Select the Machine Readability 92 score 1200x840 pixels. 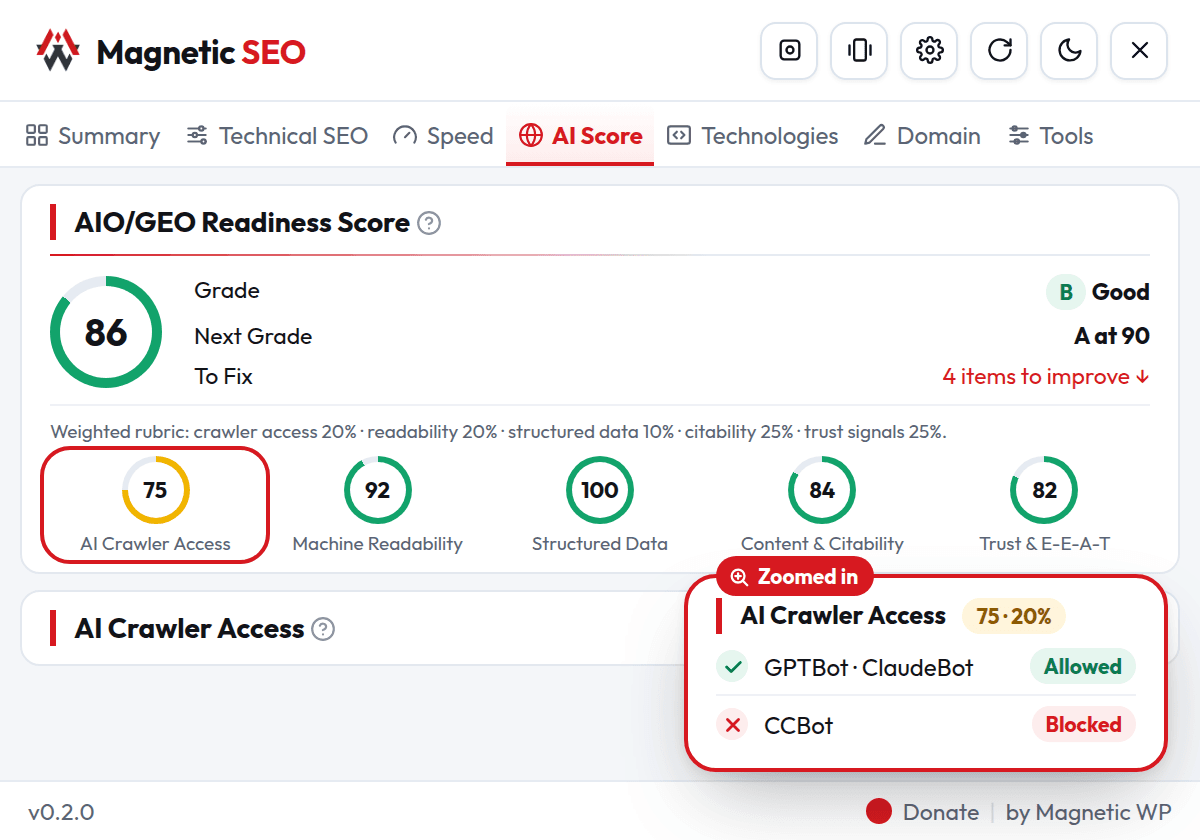[x=378, y=505]
